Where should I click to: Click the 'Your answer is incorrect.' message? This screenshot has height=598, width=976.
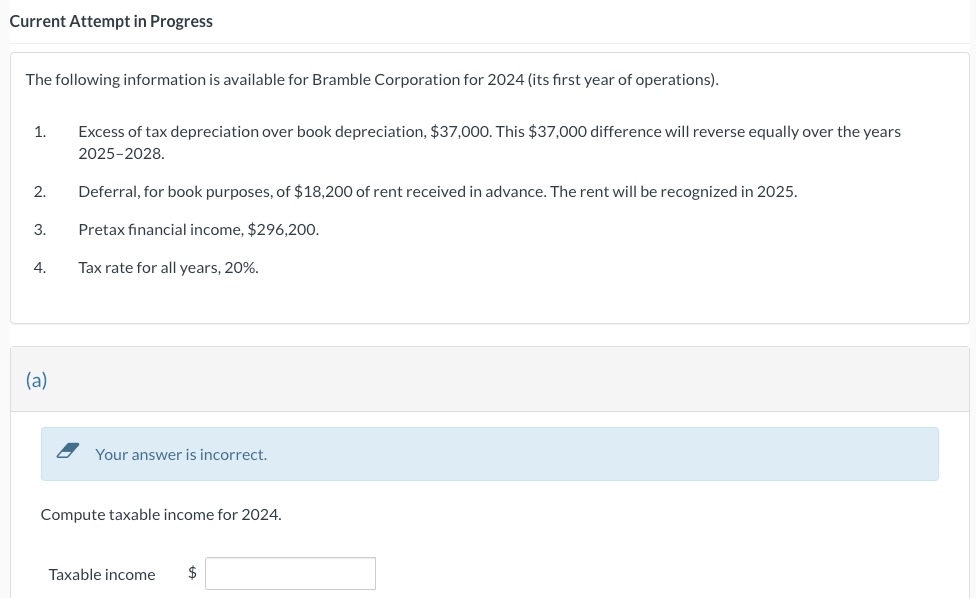point(181,454)
